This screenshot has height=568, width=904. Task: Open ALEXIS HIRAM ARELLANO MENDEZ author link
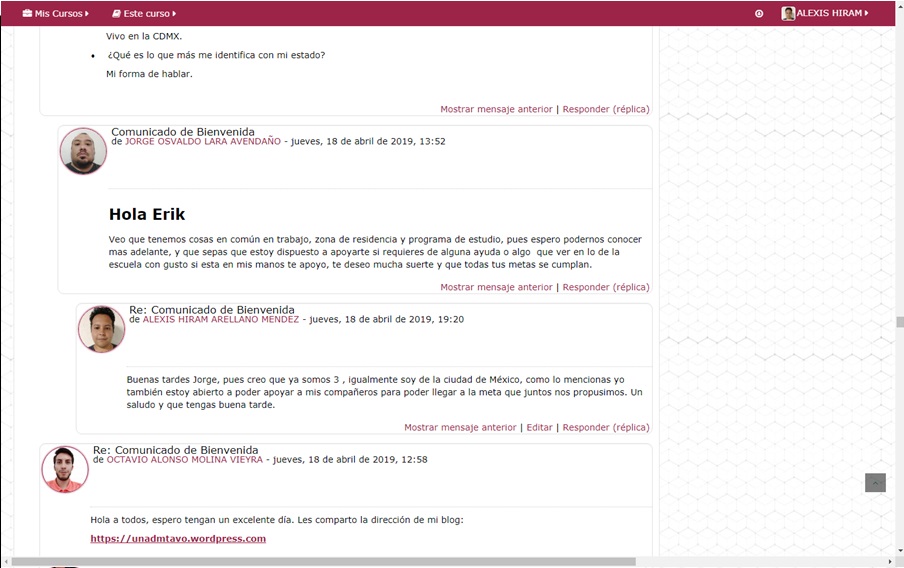[x=221, y=319]
